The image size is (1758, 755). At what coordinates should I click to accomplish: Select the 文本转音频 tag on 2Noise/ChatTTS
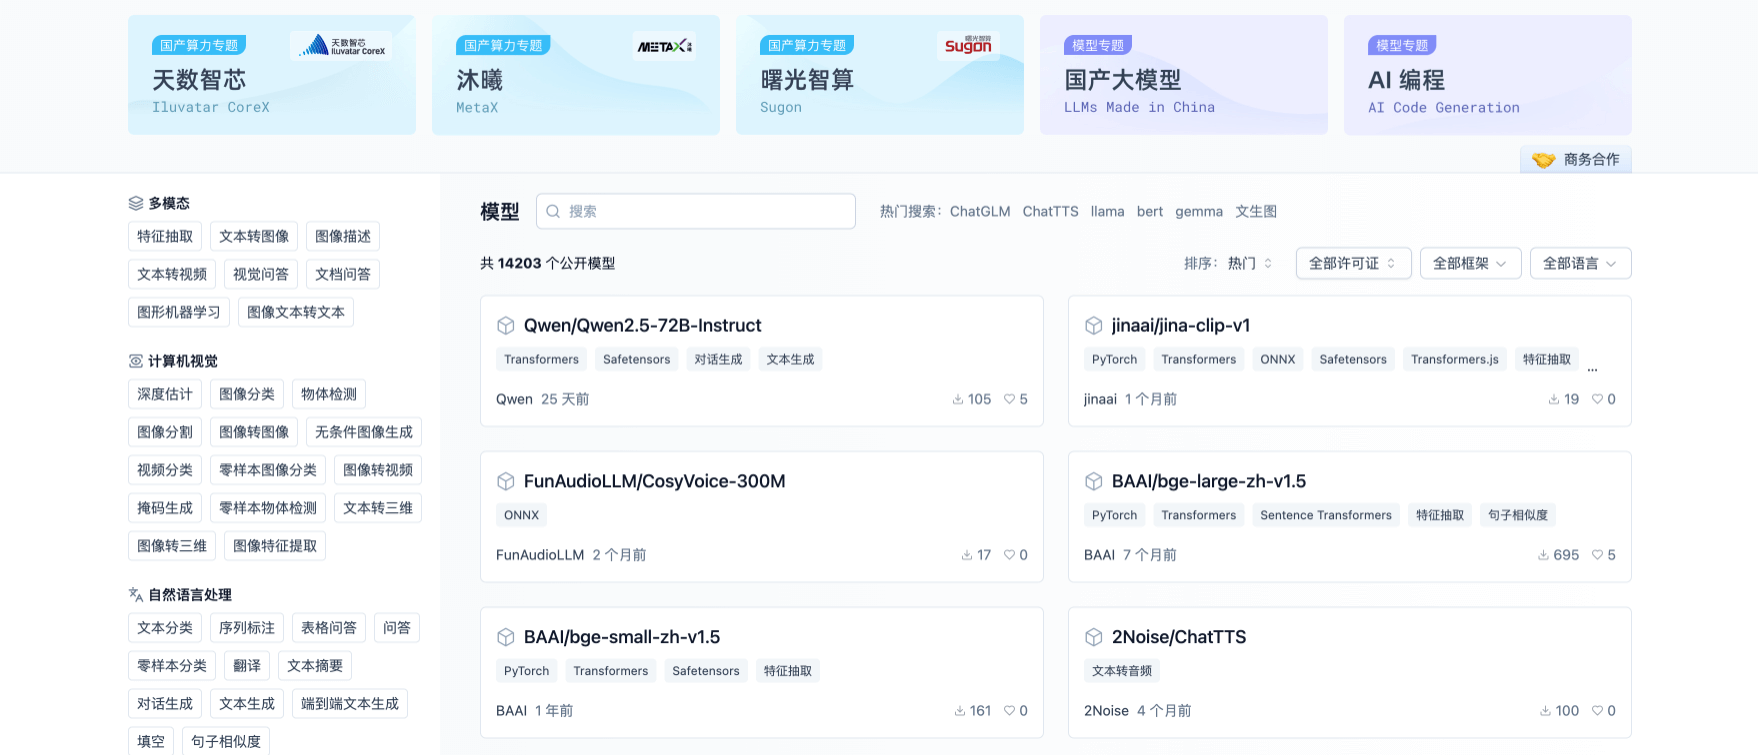[x=1122, y=671]
